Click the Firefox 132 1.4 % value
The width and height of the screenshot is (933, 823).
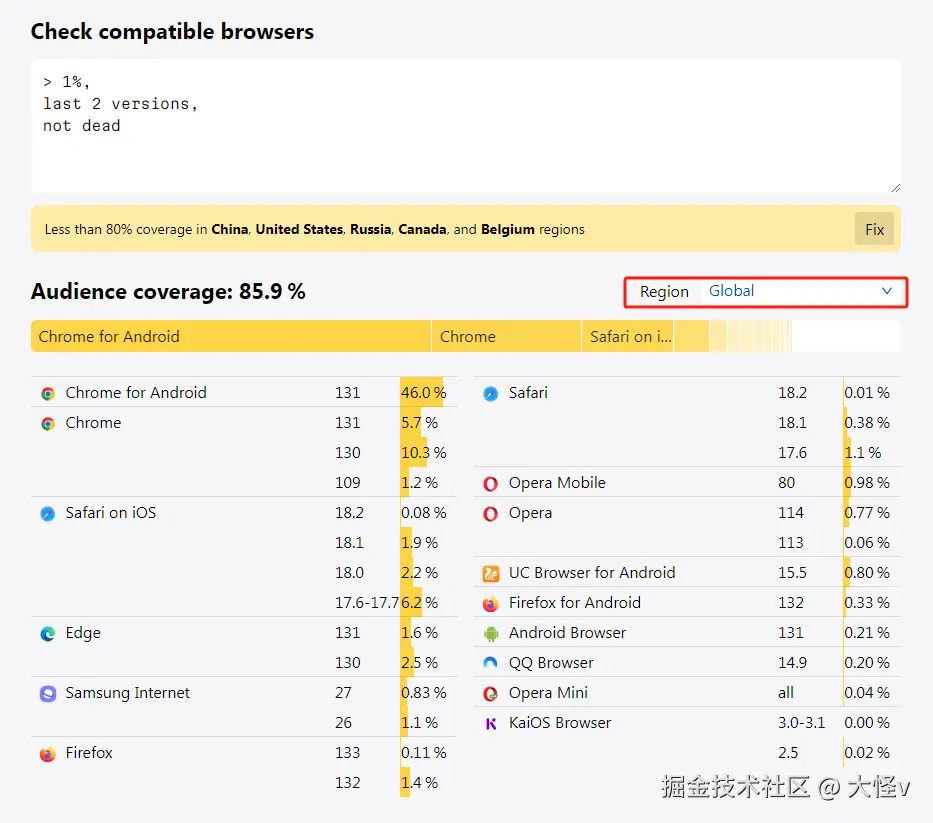419,783
